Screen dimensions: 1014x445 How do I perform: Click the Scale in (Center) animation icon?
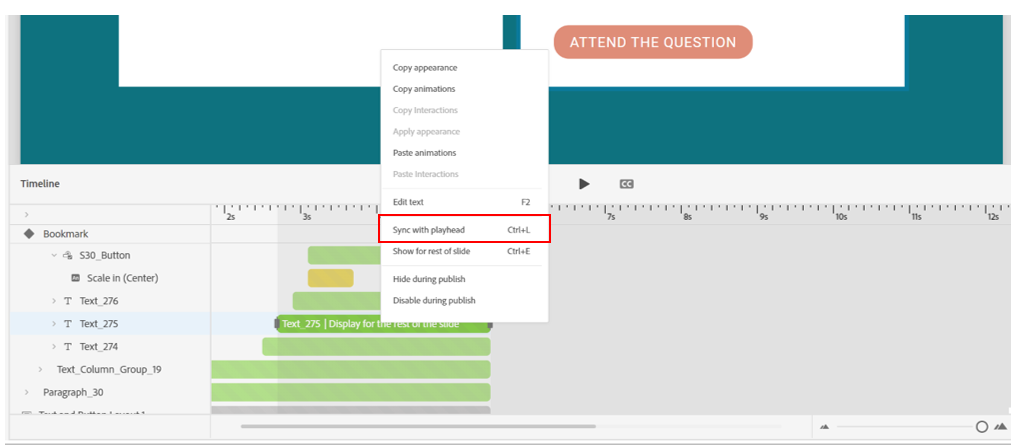[x=75, y=278]
